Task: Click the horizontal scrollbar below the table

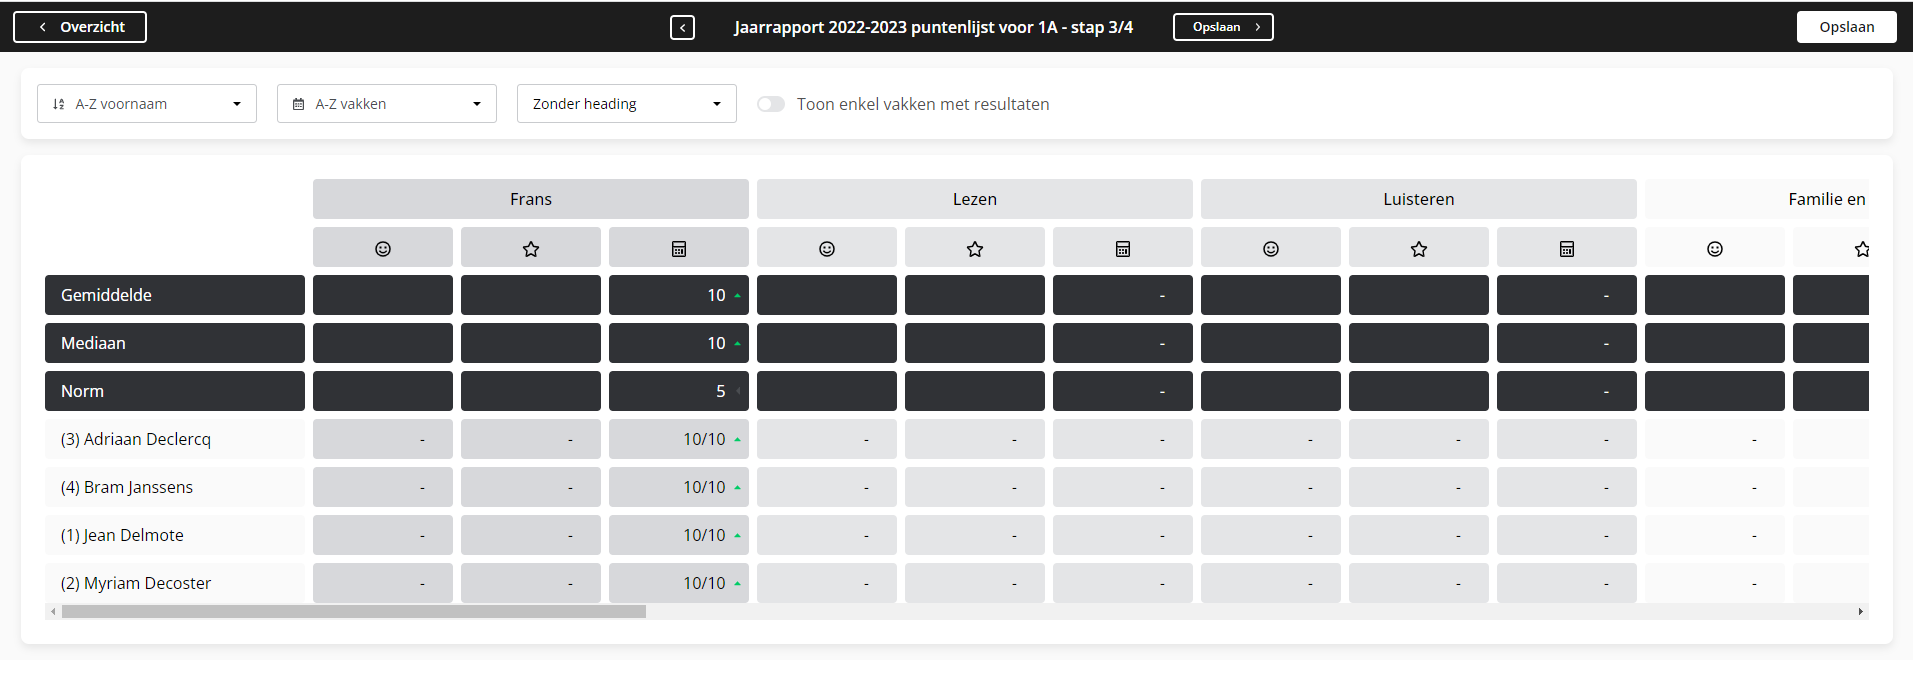Action: point(353,611)
